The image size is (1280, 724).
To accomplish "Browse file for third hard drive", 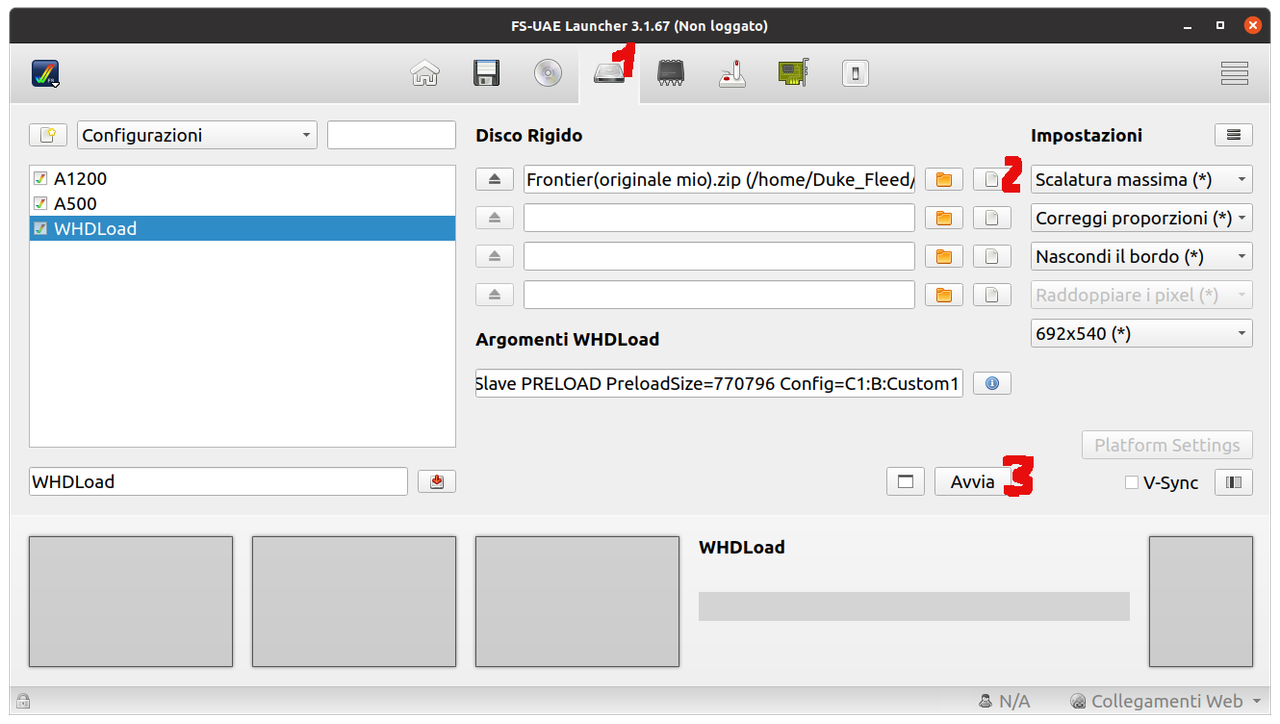I will coord(991,256).
